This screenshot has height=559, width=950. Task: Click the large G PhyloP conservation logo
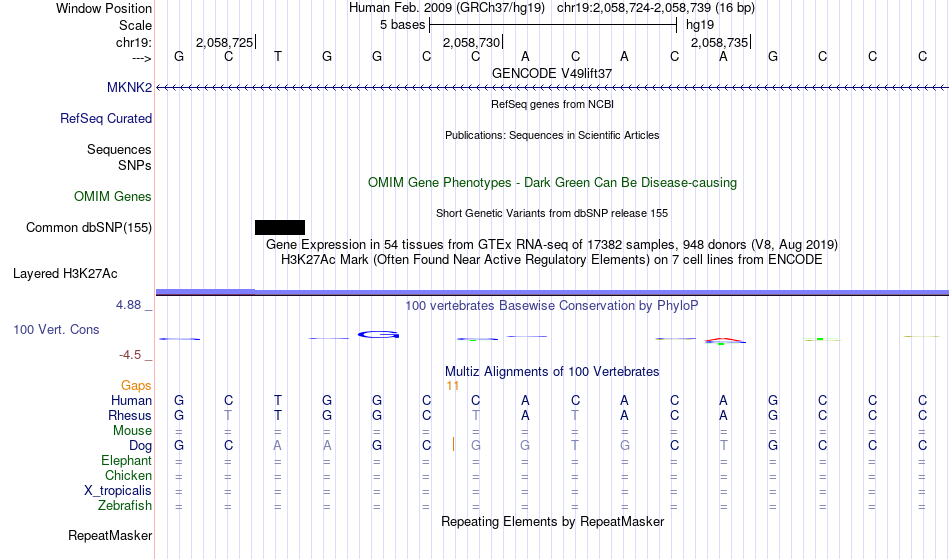click(x=379, y=334)
